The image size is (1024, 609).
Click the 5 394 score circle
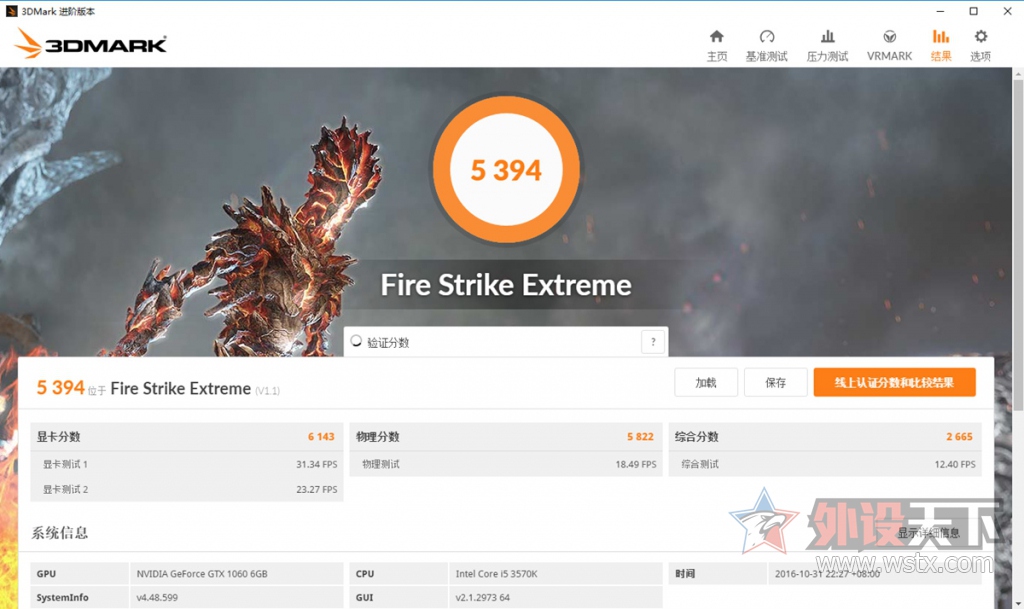506,170
